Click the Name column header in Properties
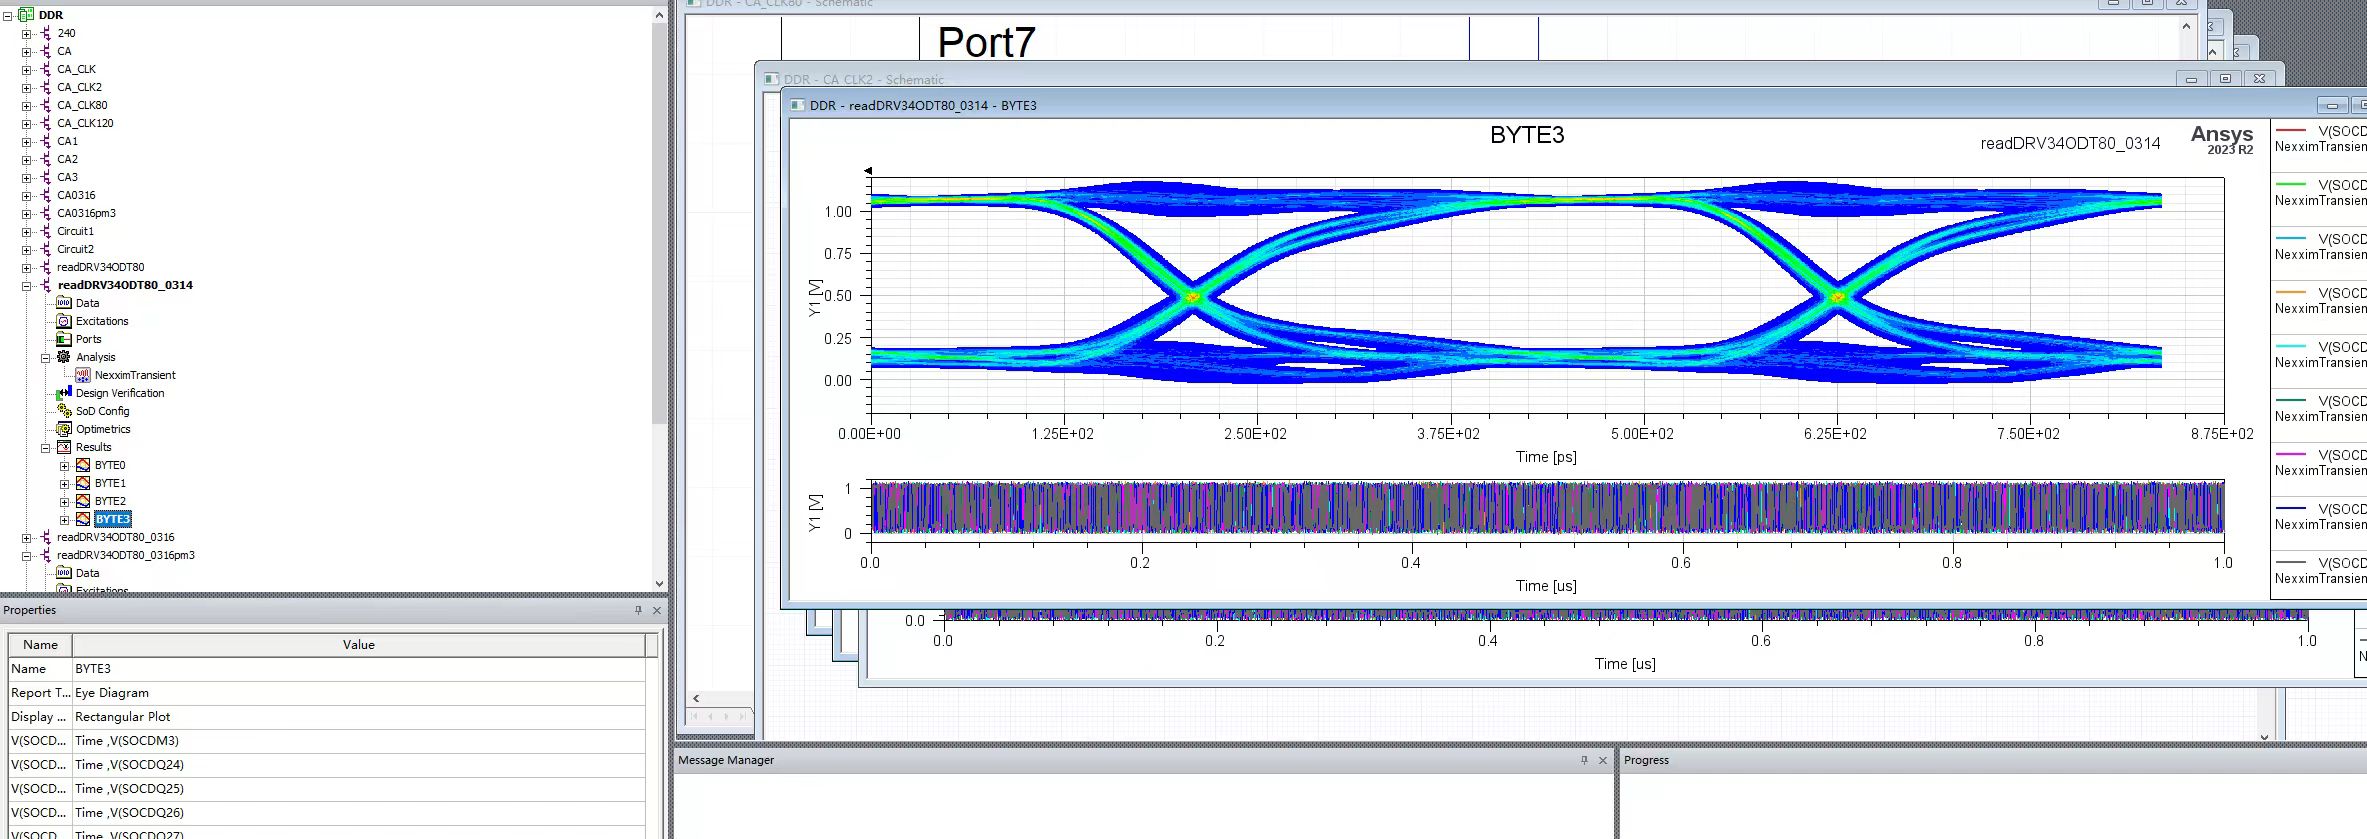The width and height of the screenshot is (2367, 839). pos(40,645)
